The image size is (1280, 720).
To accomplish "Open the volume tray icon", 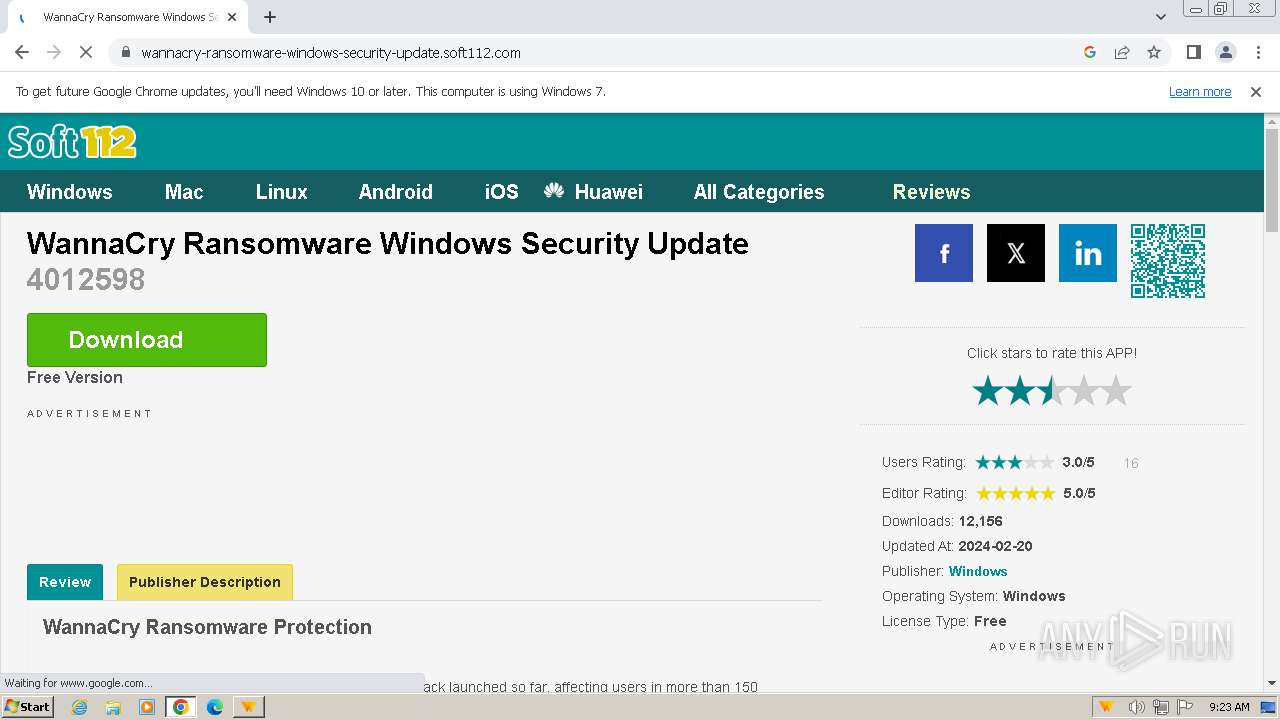I will coord(1137,707).
